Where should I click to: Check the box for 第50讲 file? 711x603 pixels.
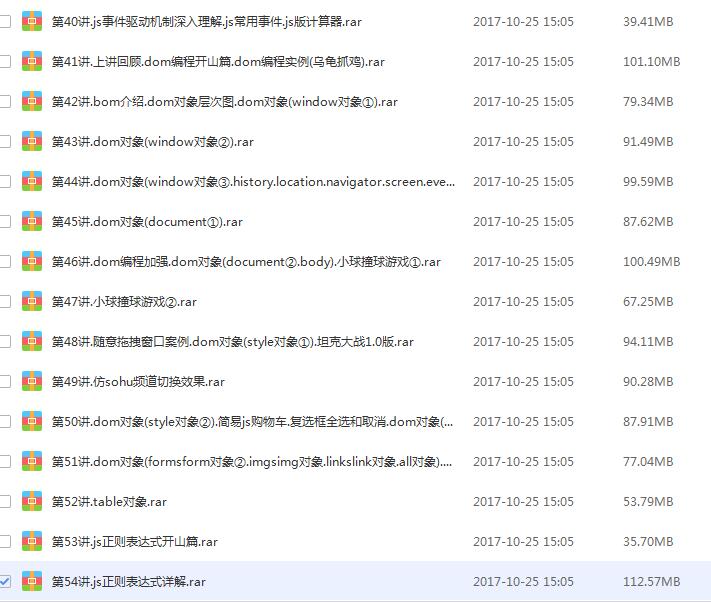[5, 421]
